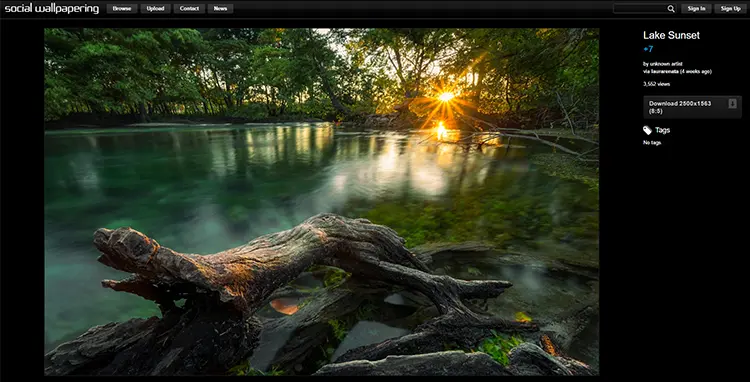Click the tag icon beside Tags
This screenshot has height=382, width=750.
(x=647, y=130)
